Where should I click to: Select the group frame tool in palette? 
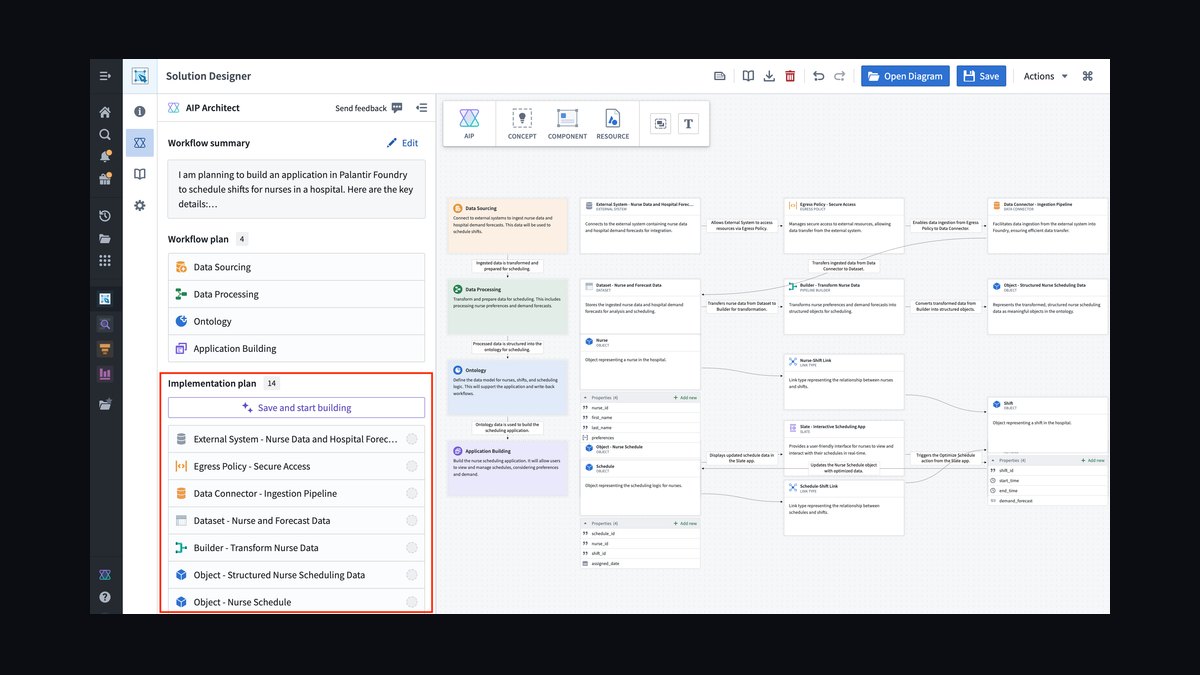click(x=660, y=124)
